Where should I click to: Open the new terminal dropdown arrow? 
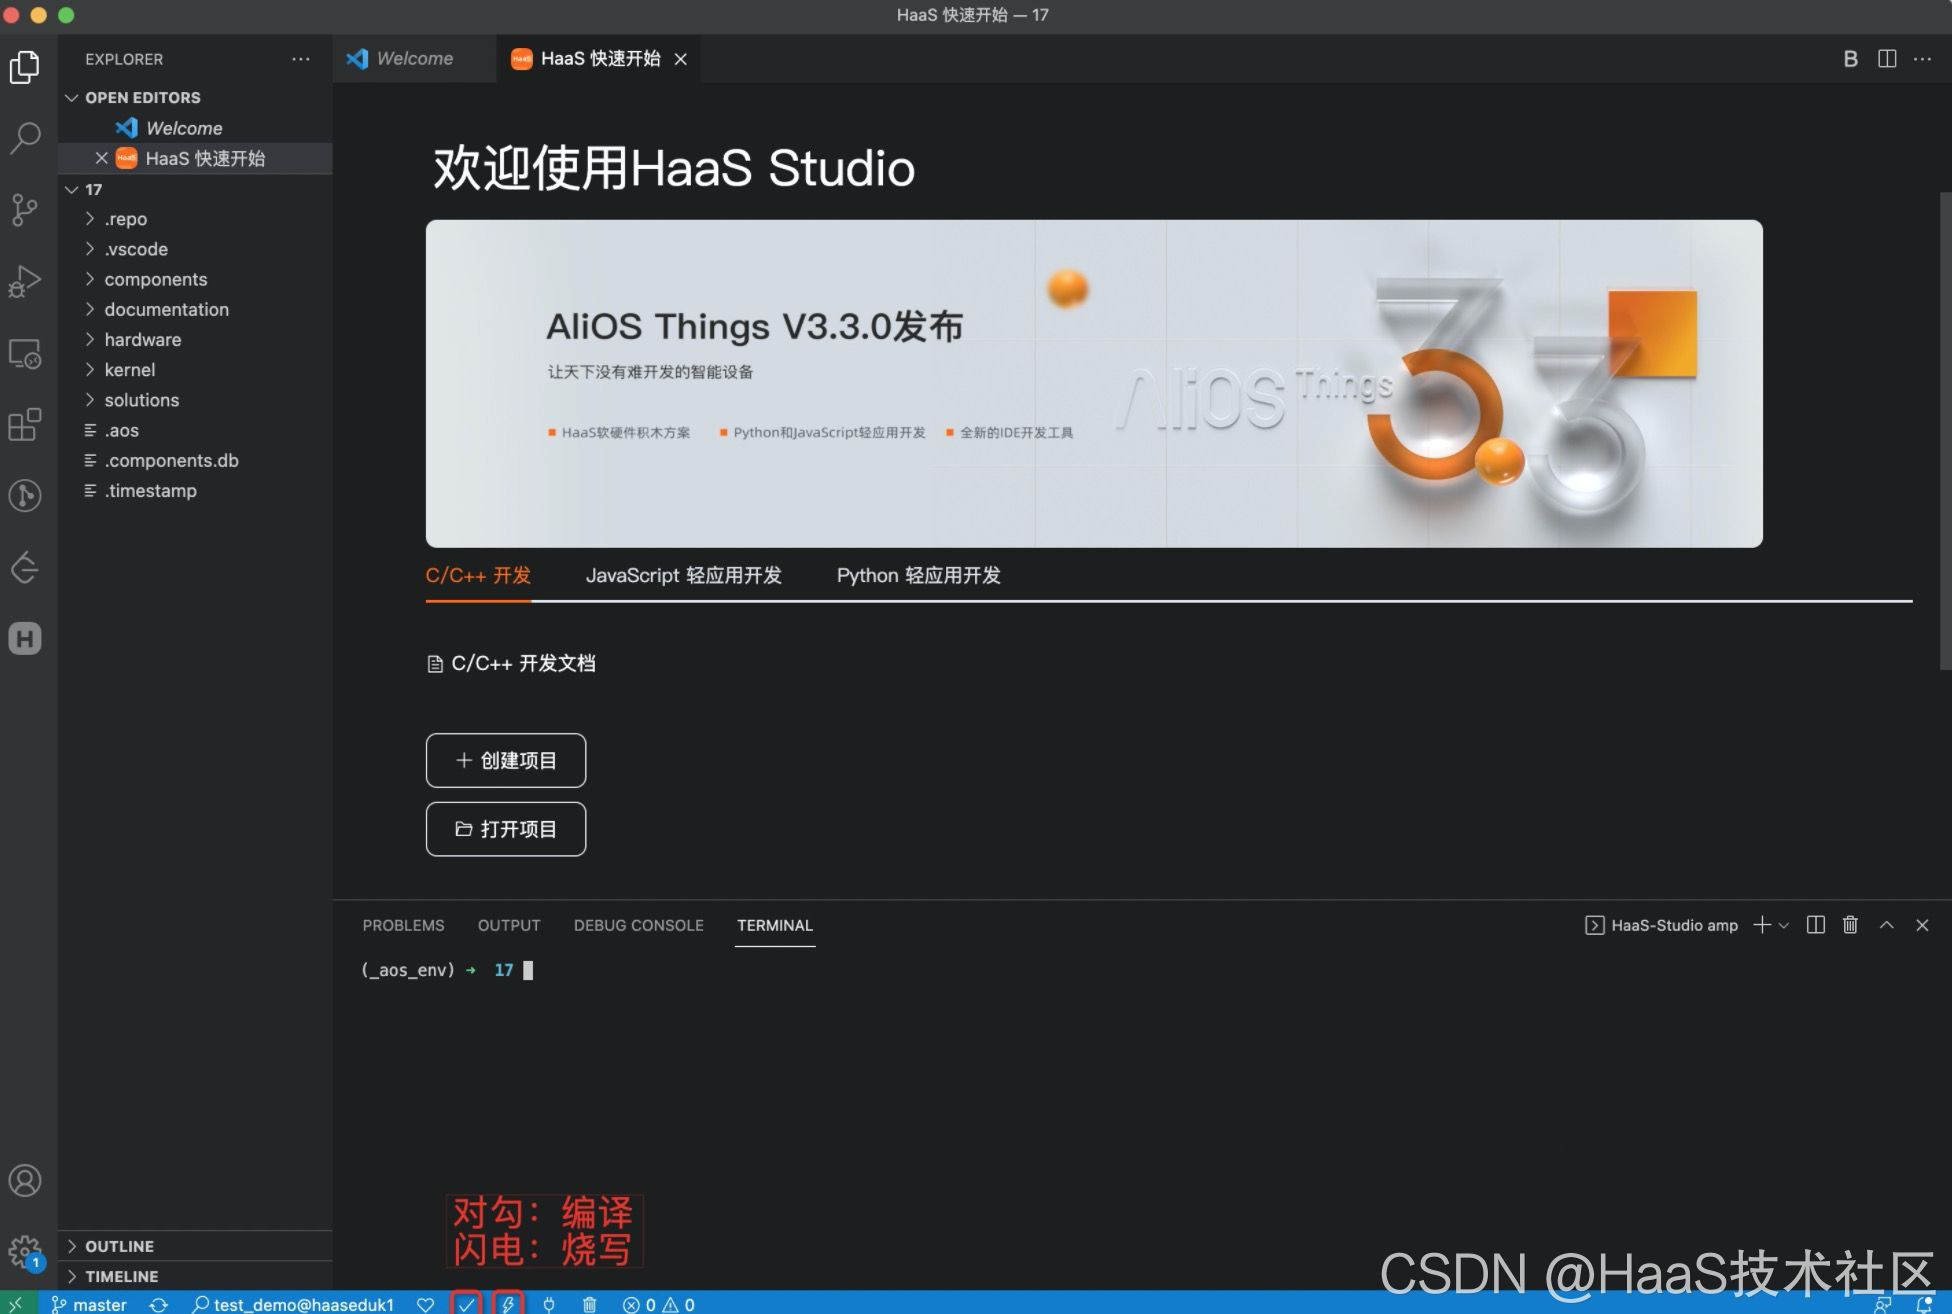point(1784,926)
